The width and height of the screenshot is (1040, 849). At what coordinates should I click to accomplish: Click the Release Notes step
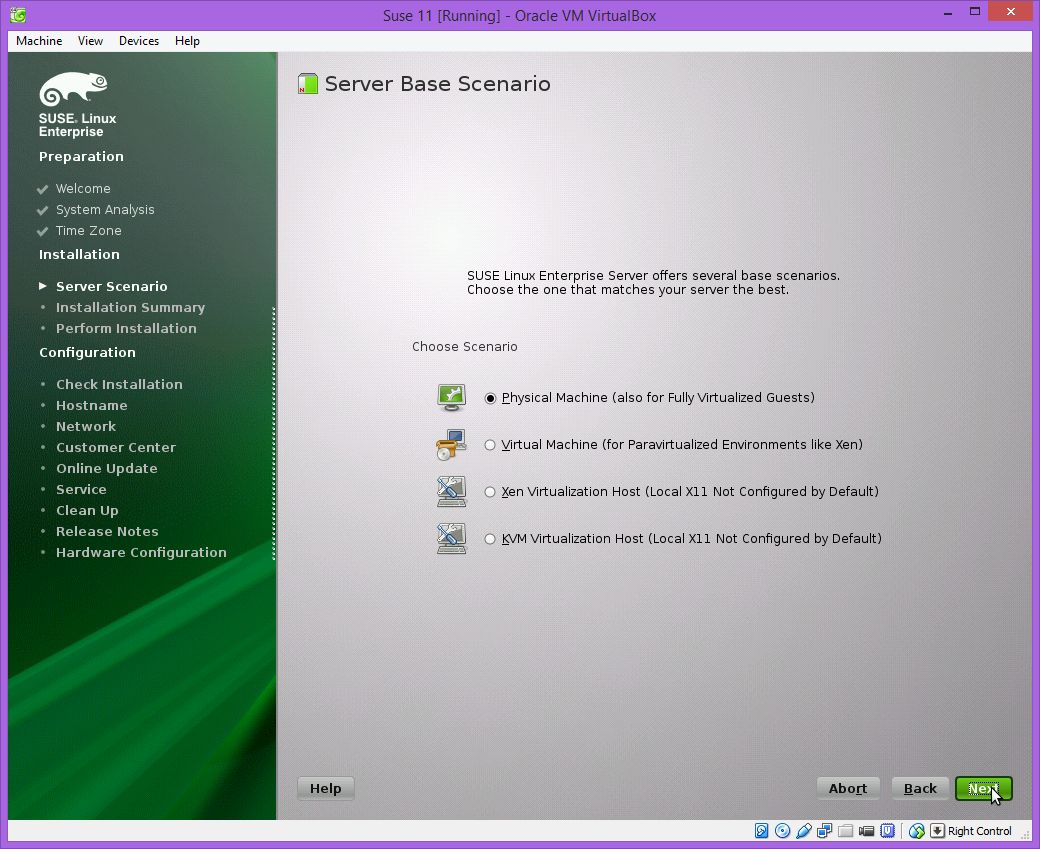click(x=107, y=531)
